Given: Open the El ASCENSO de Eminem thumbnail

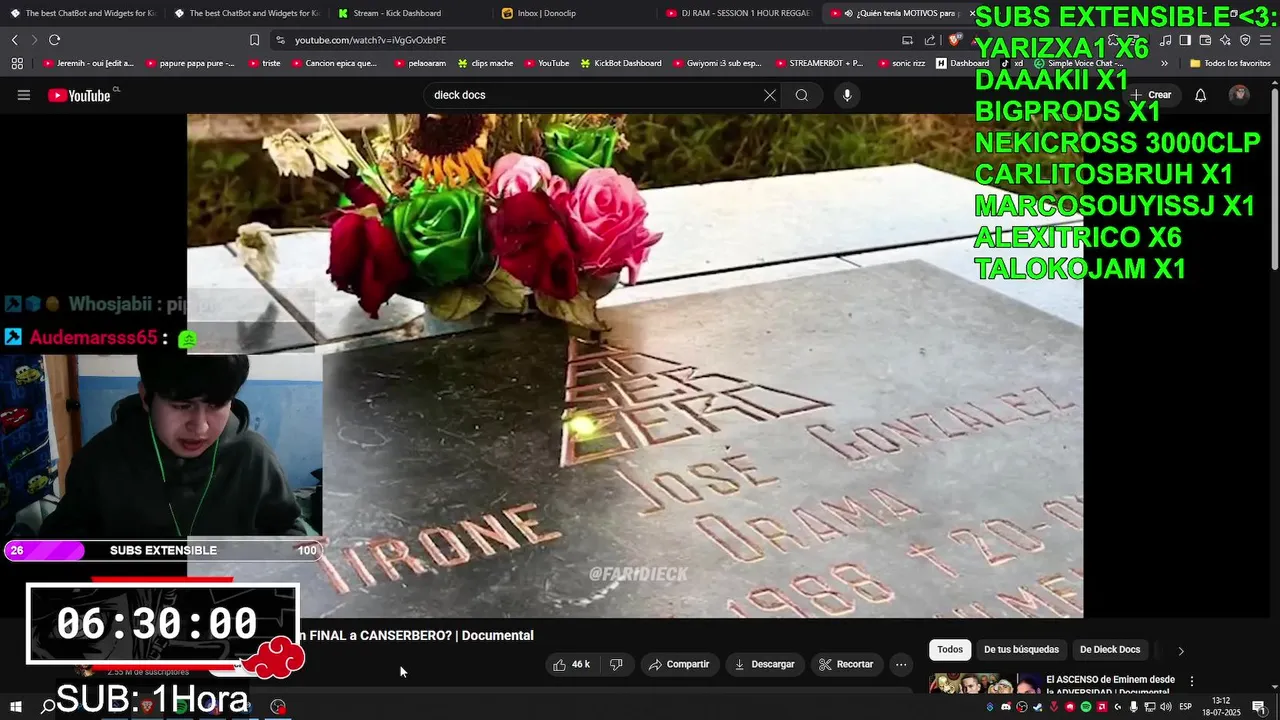Looking at the screenshot, I should [x=984, y=684].
